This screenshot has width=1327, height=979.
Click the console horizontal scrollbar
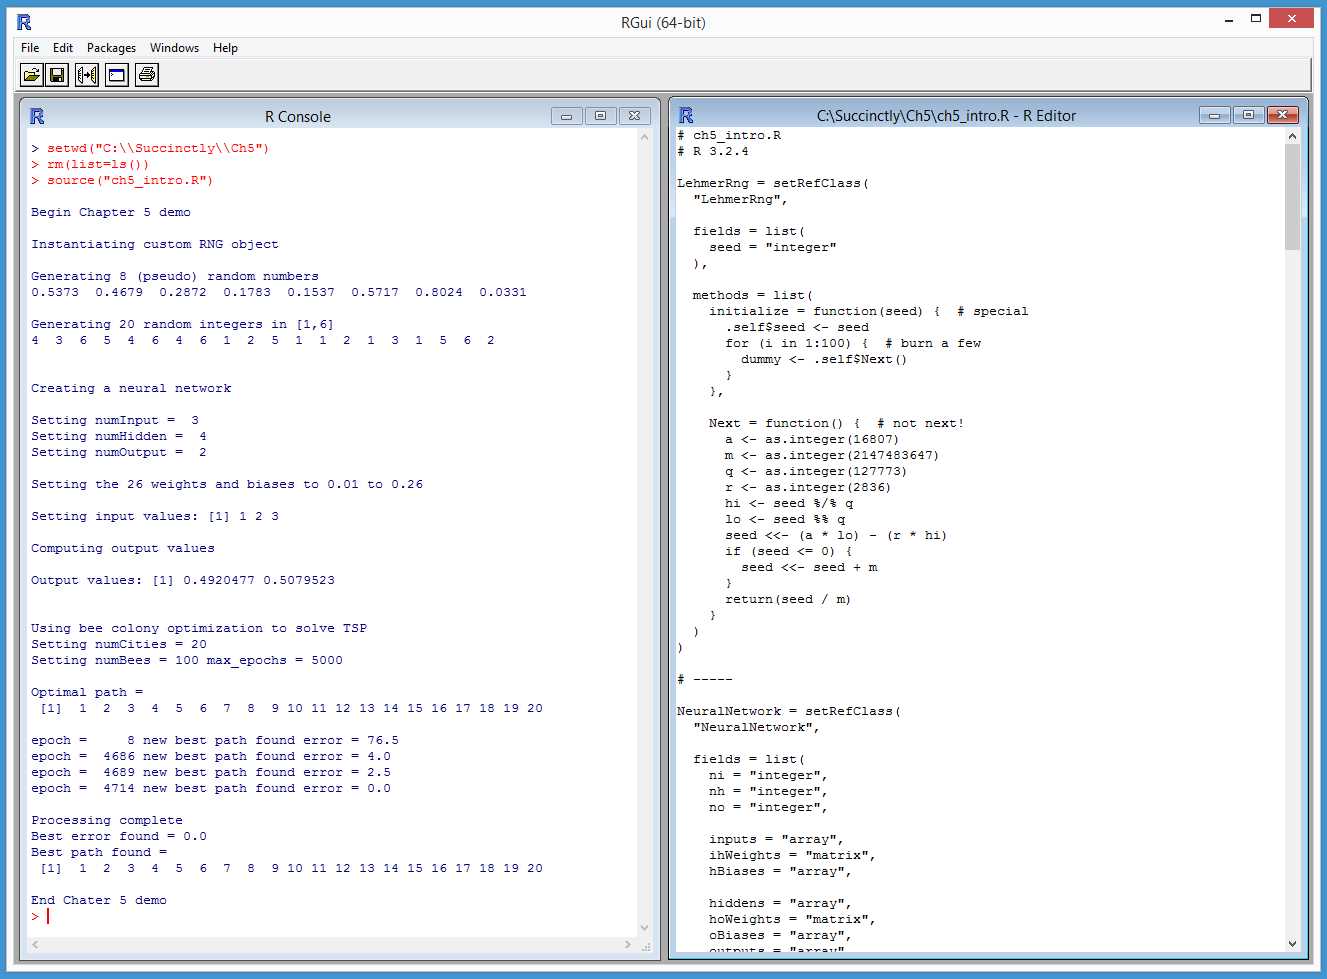(x=330, y=944)
